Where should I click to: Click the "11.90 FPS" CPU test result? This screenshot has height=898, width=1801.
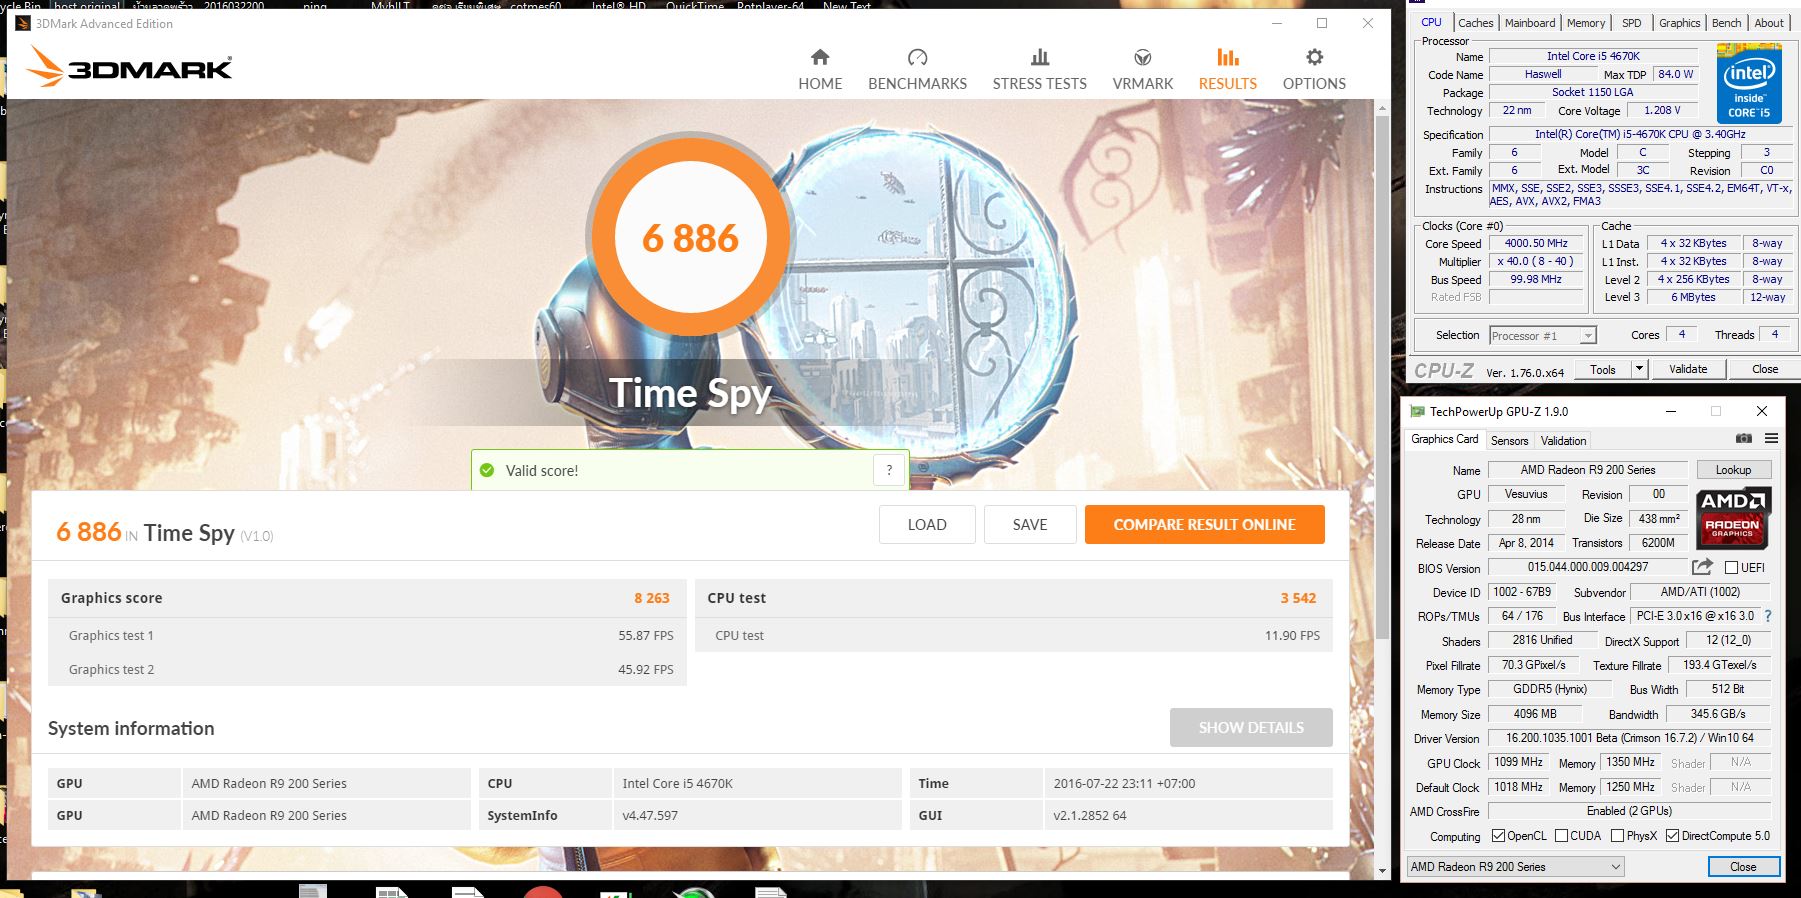(1292, 636)
